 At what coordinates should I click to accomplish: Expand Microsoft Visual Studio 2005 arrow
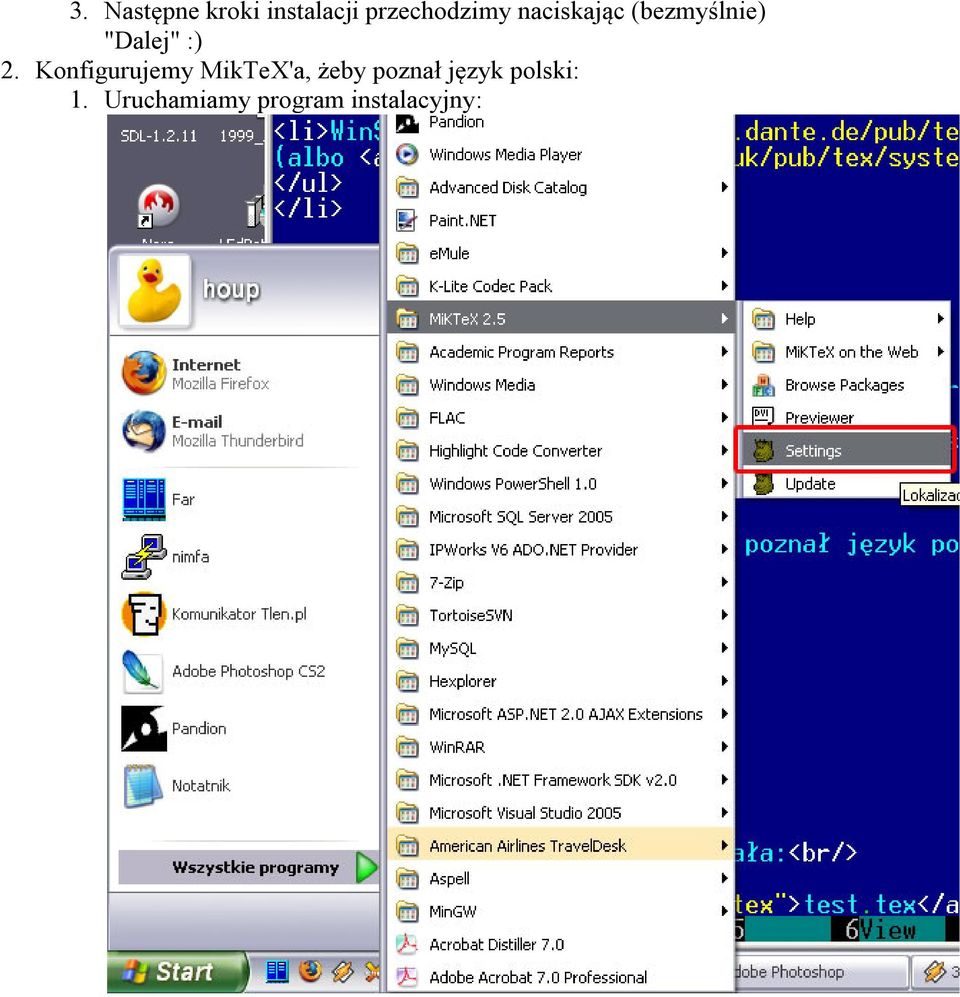pos(724,813)
